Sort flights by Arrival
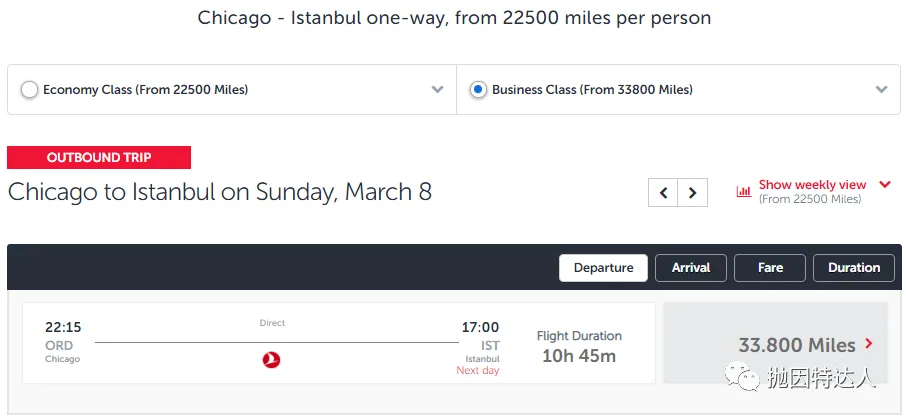Screen dimensions: 906x418 [x=690, y=268]
